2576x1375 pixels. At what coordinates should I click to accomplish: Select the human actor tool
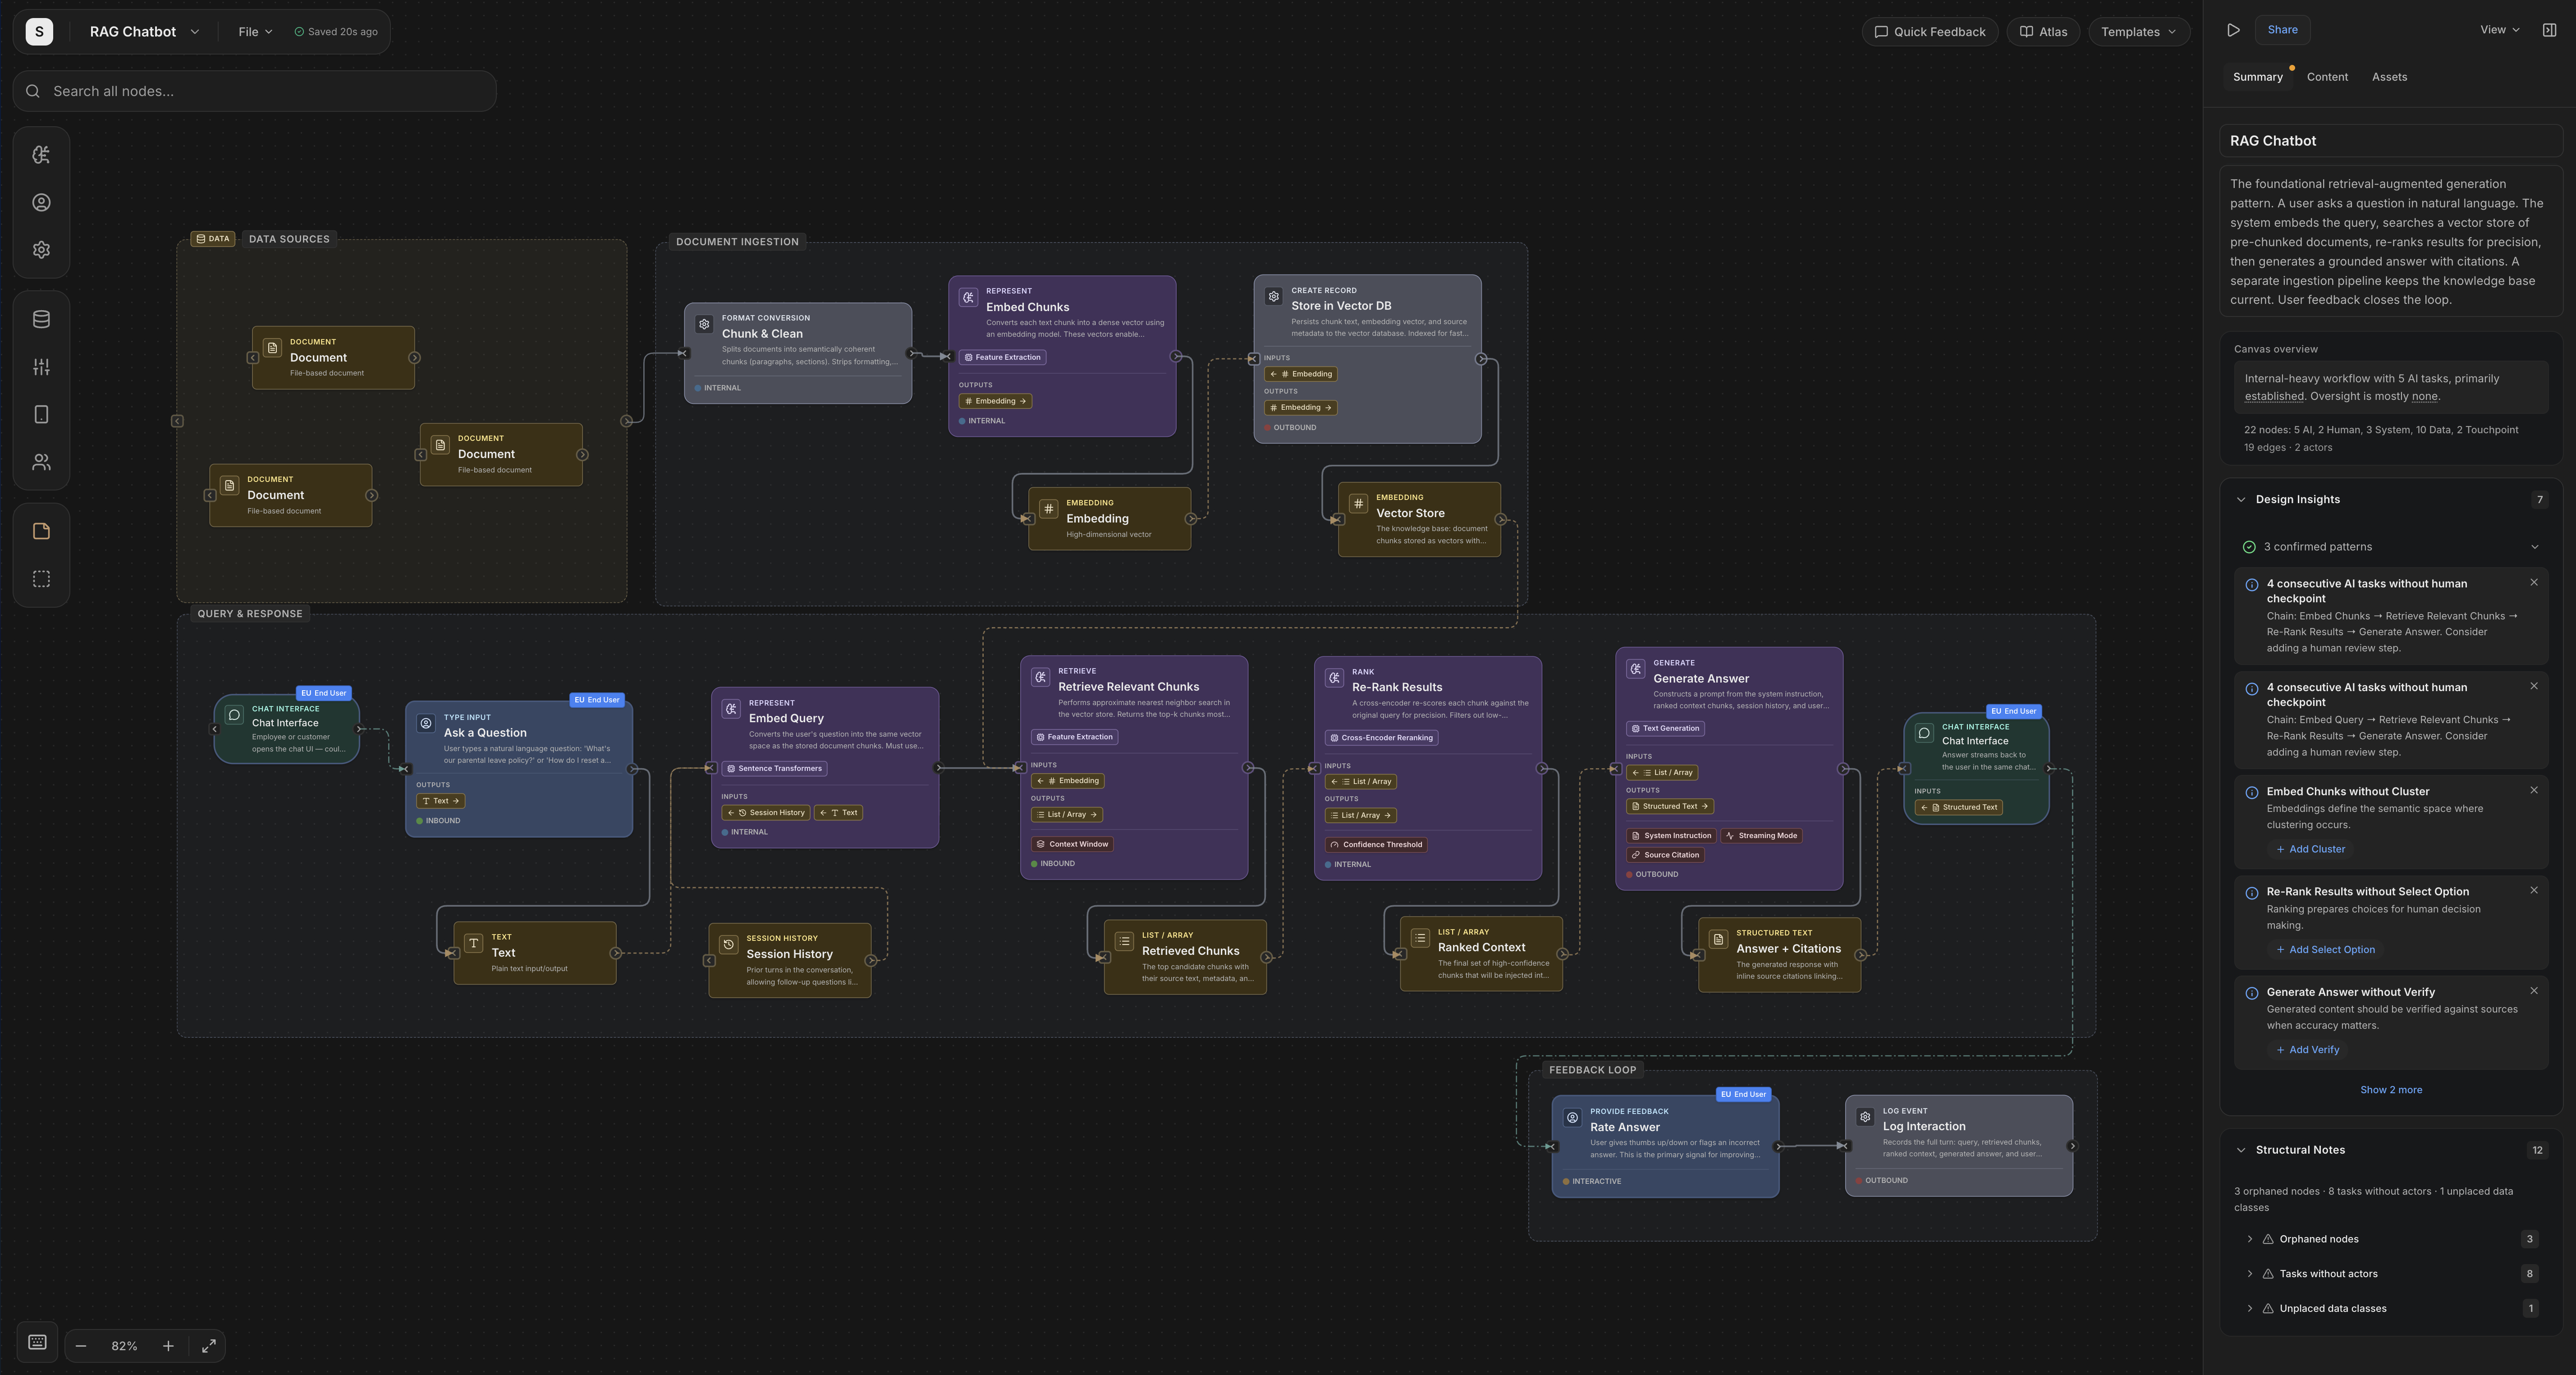[40, 201]
